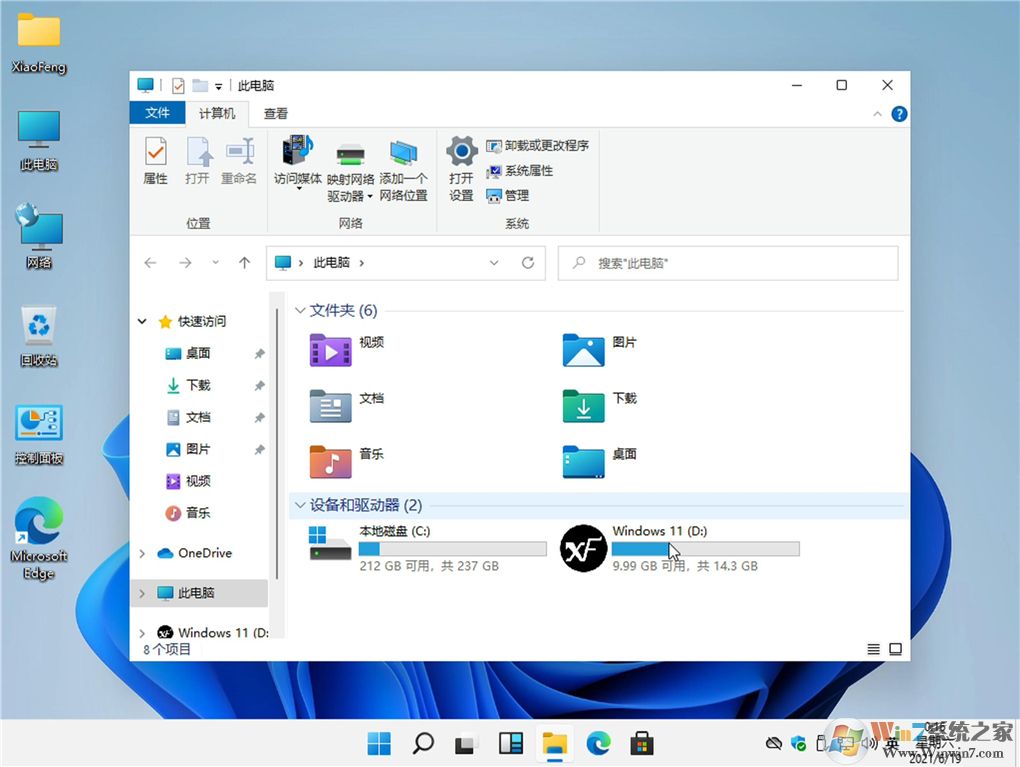Click the refresh button beside the address bar
The height and width of the screenshot is (767, 1020).
coord(528,262)
